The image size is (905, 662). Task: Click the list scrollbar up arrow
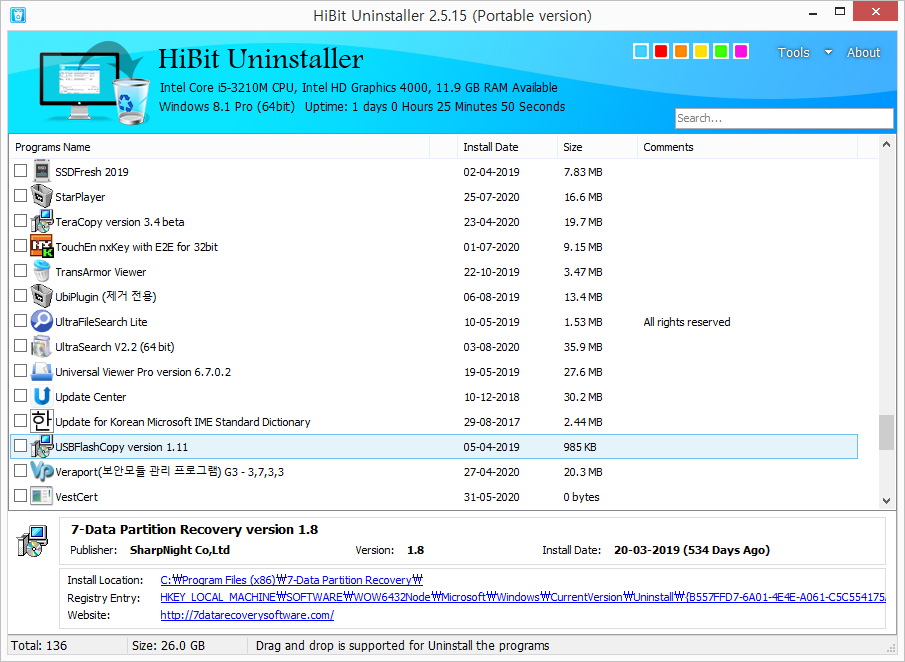pos(887,144)
